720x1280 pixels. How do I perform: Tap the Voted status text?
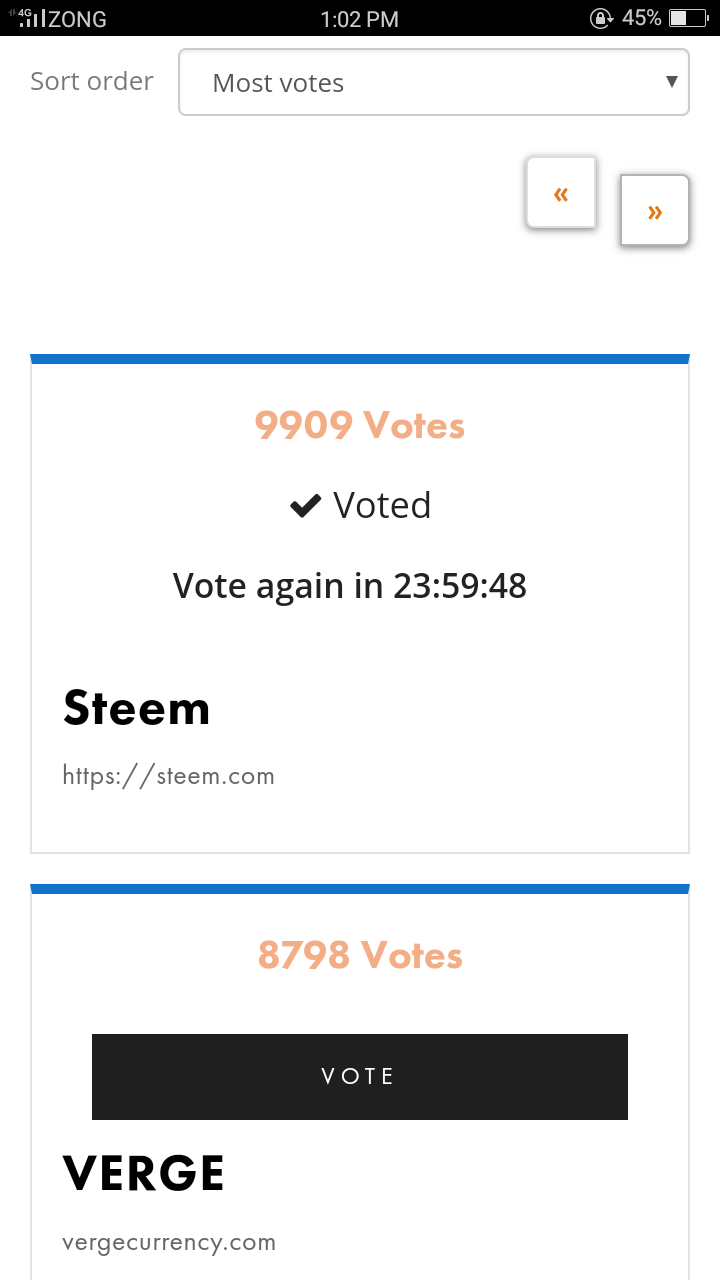[x=382, y=506]
